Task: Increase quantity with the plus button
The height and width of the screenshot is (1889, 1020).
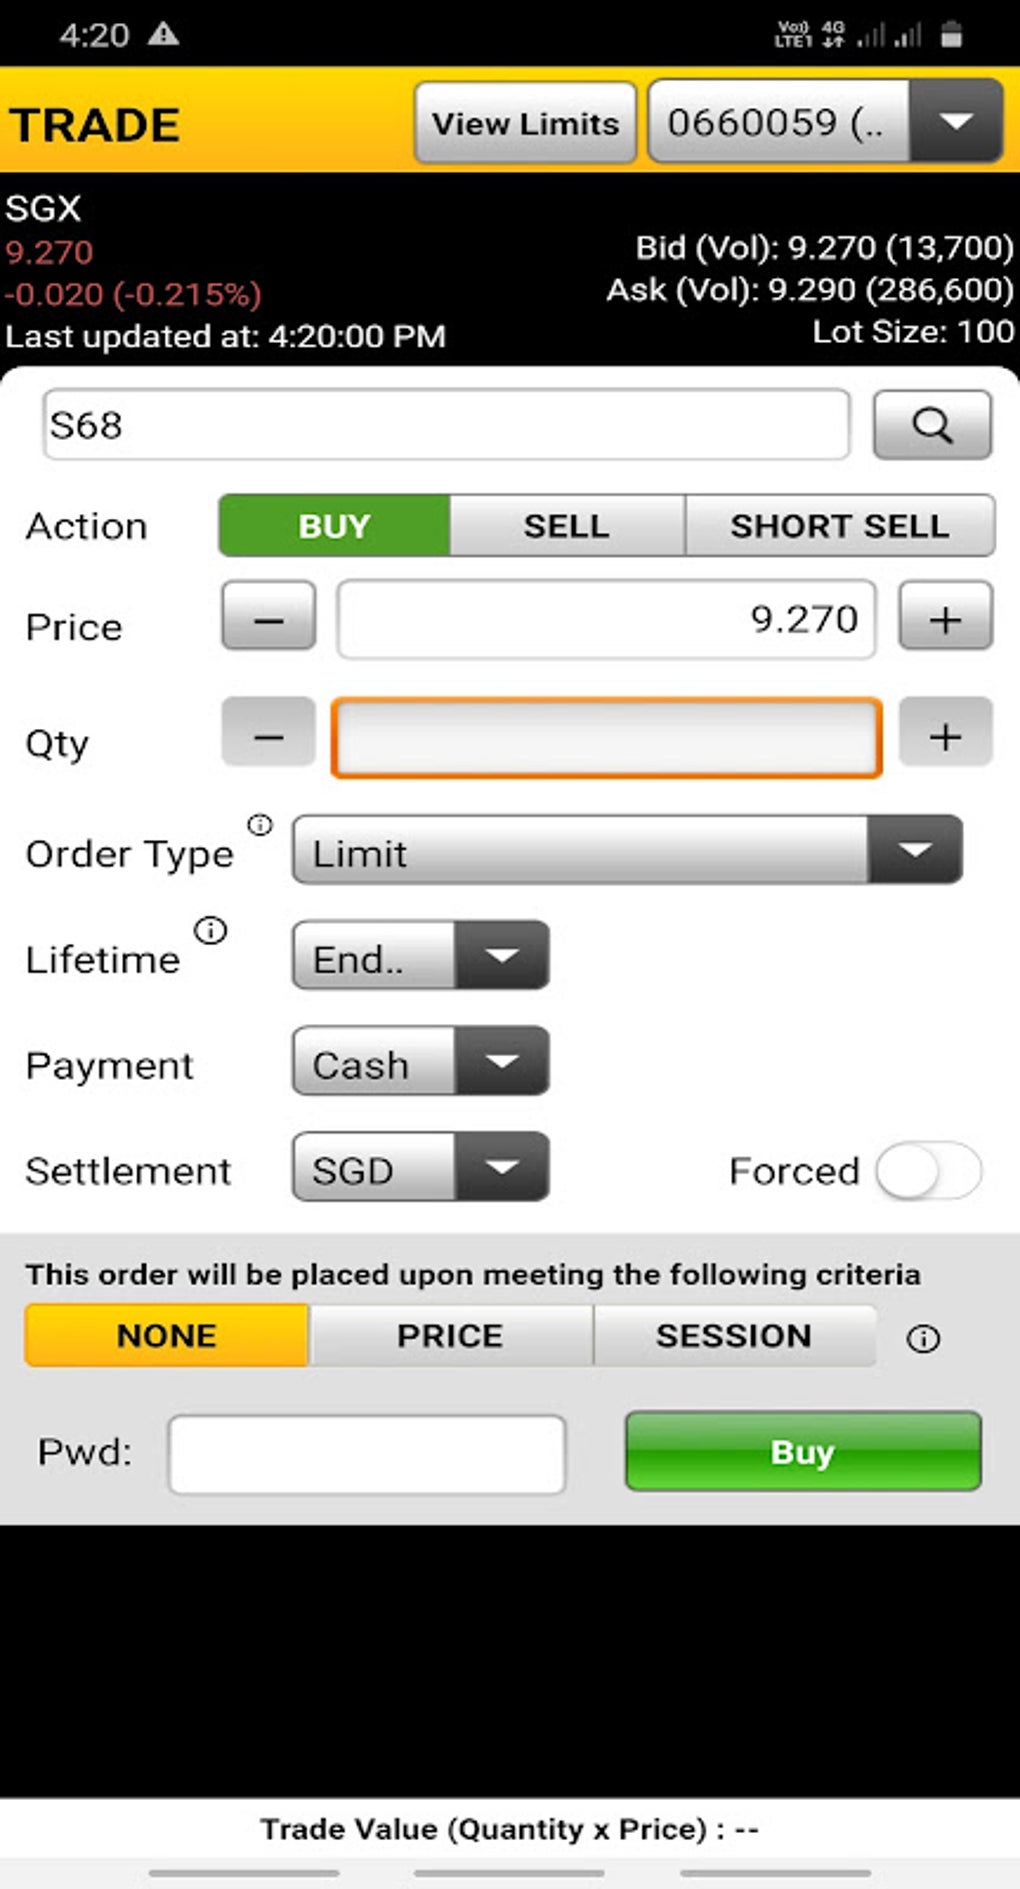Action: tap(945, 736)
